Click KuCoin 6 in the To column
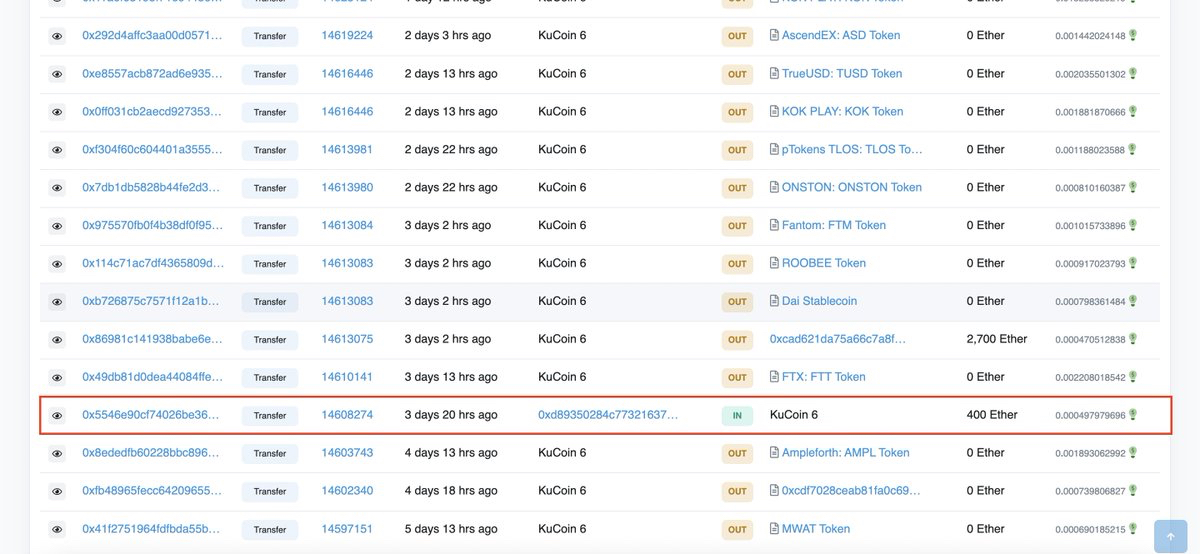This screenshot has width=1200, height=554. click(x=794, y=415)
